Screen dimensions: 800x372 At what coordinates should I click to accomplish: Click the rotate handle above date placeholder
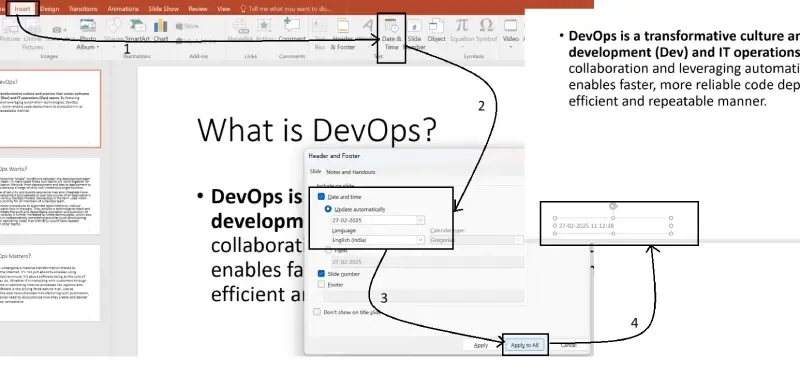[613, 206]
